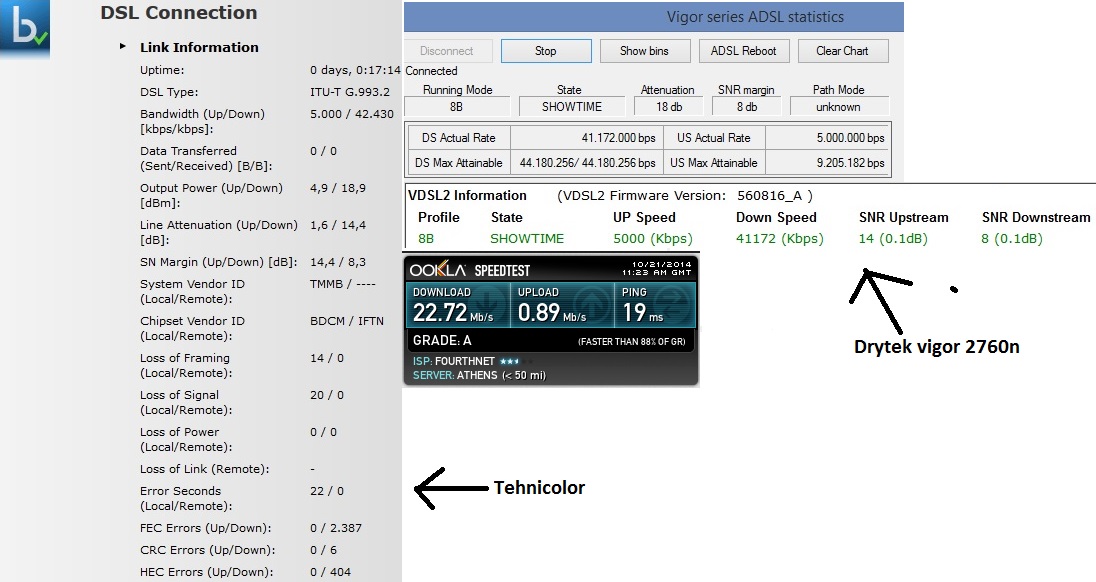Click the HEC Errors value 0 / 404
This screenshot has width=1096, height=582.
331,572
